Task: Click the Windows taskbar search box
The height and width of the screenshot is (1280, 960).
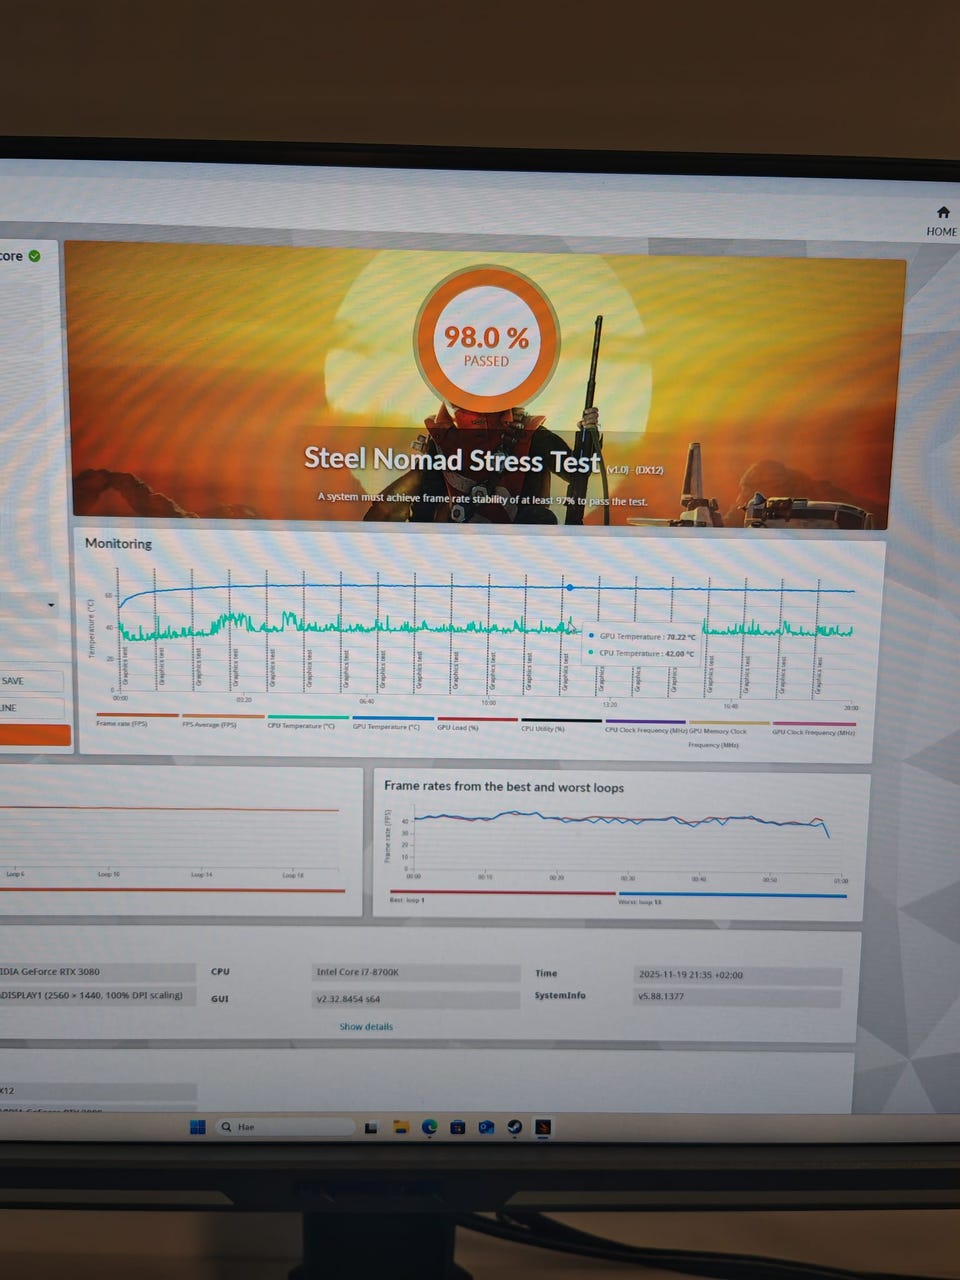Action: pos(286,1127)
